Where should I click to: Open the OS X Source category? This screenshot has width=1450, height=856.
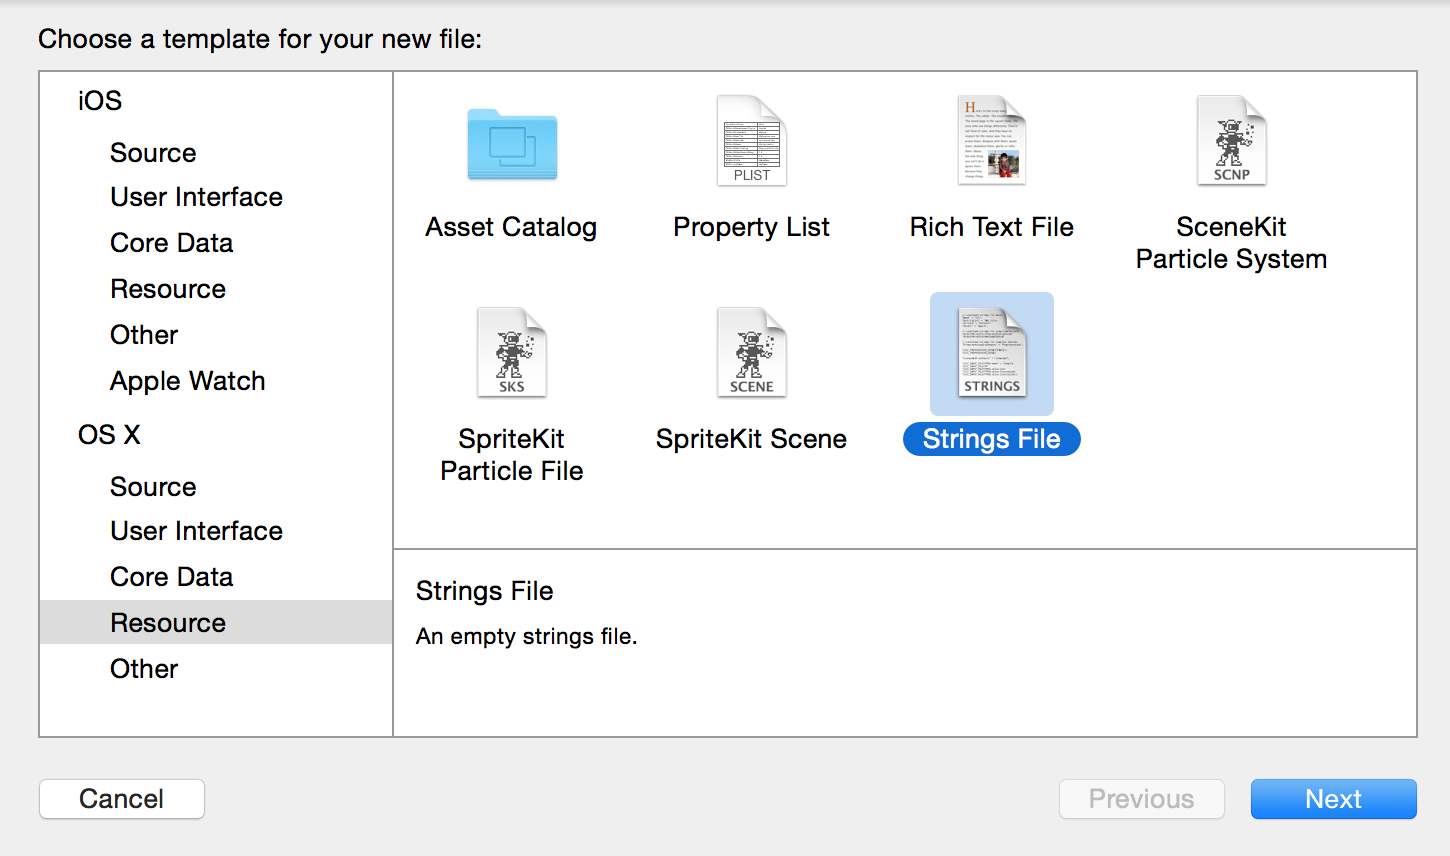tap(152, 486)
